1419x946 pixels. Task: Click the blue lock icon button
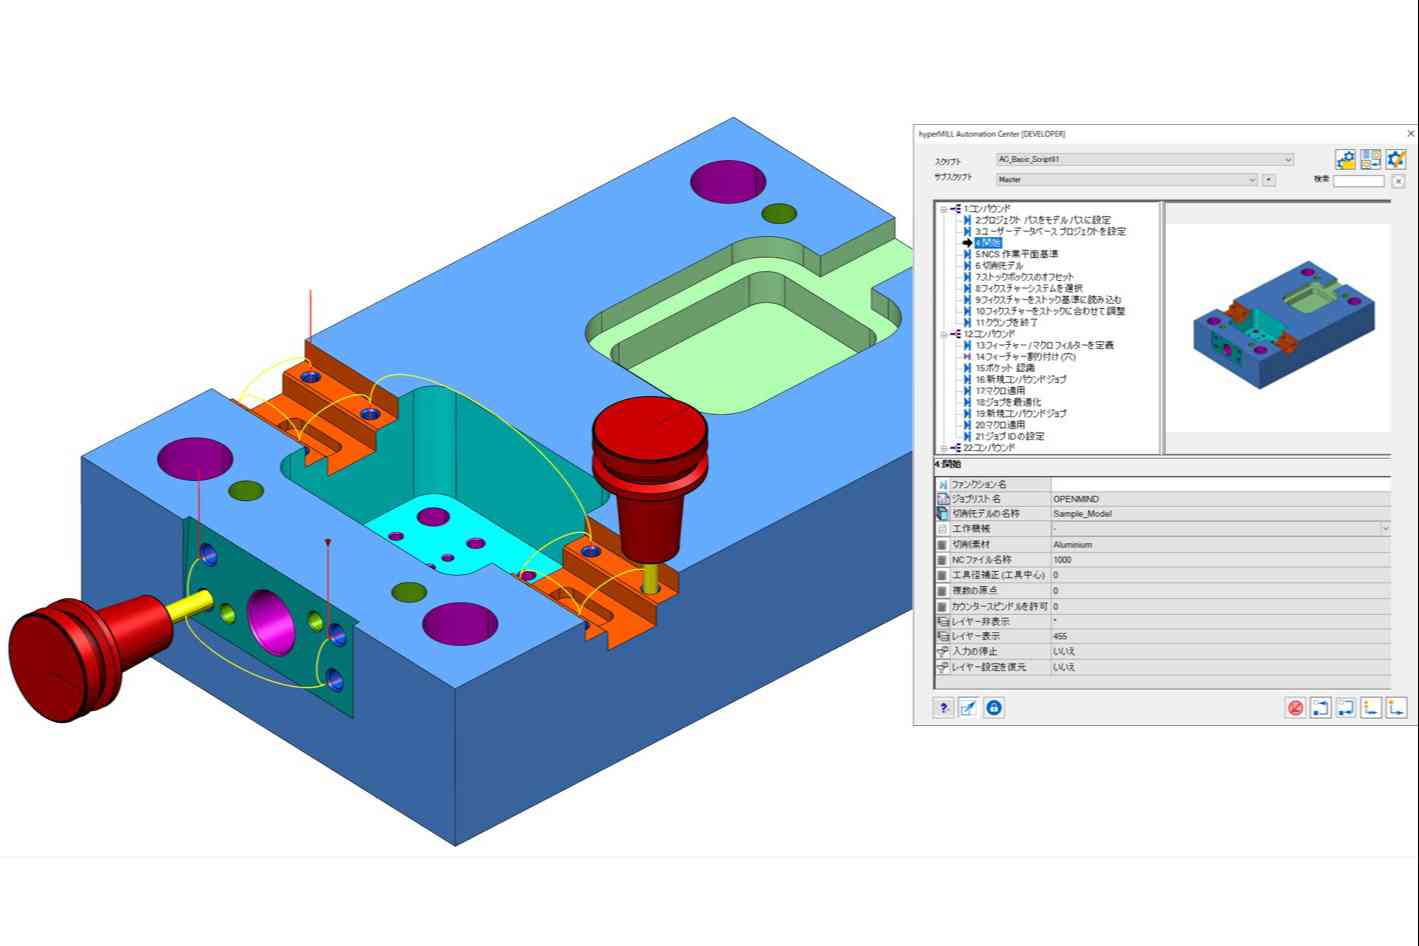pos(994,708)
